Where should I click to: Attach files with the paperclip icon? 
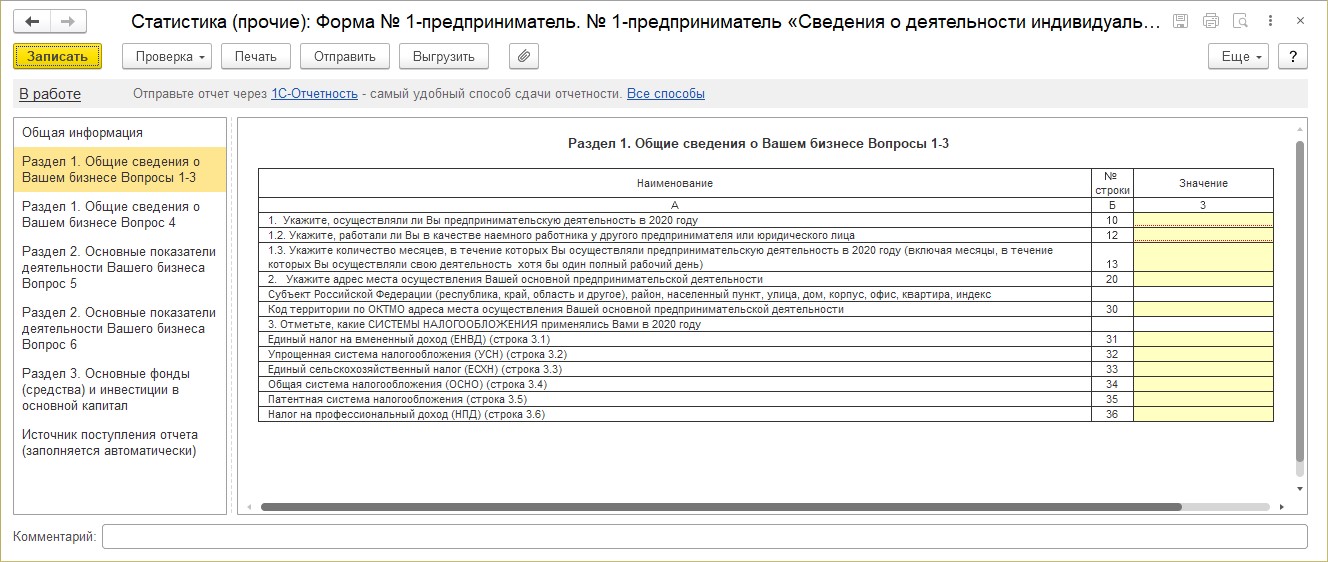[x=524, y=57]
